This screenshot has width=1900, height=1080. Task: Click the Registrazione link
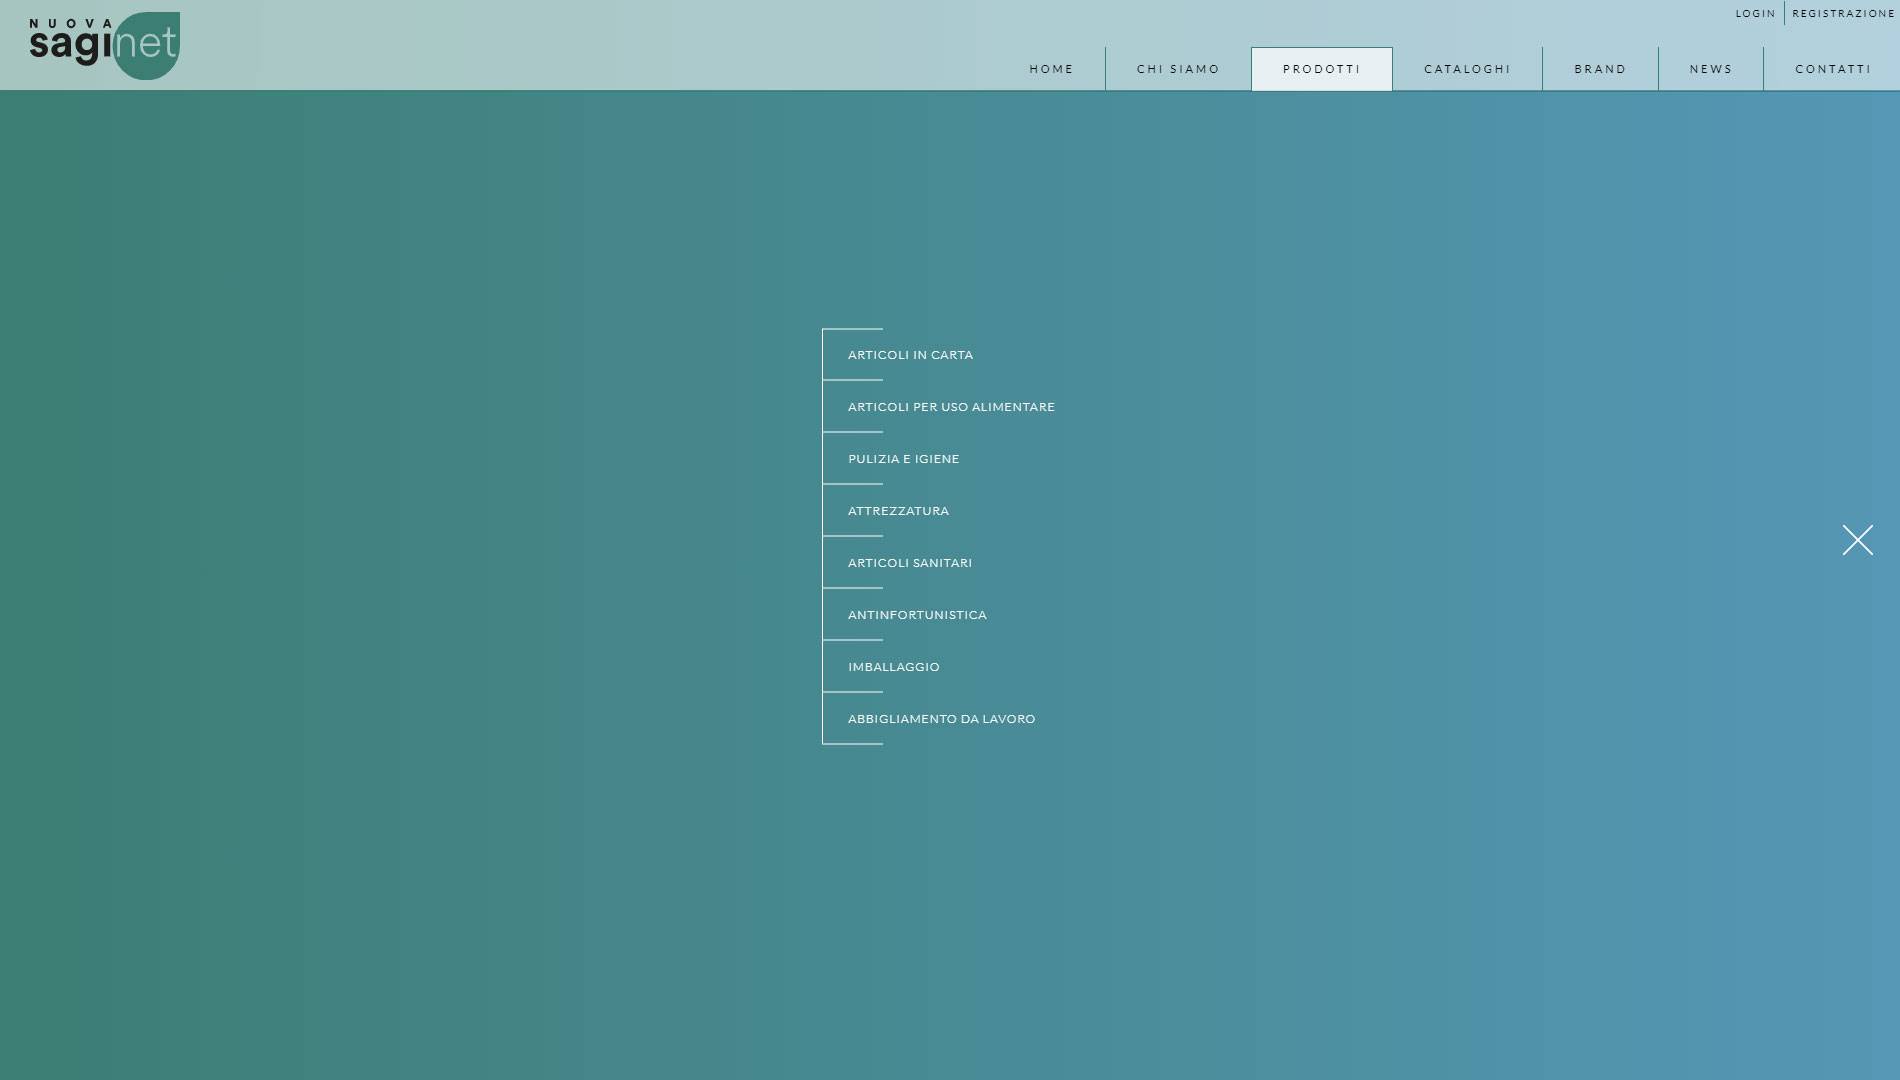tap(1843, 14)
